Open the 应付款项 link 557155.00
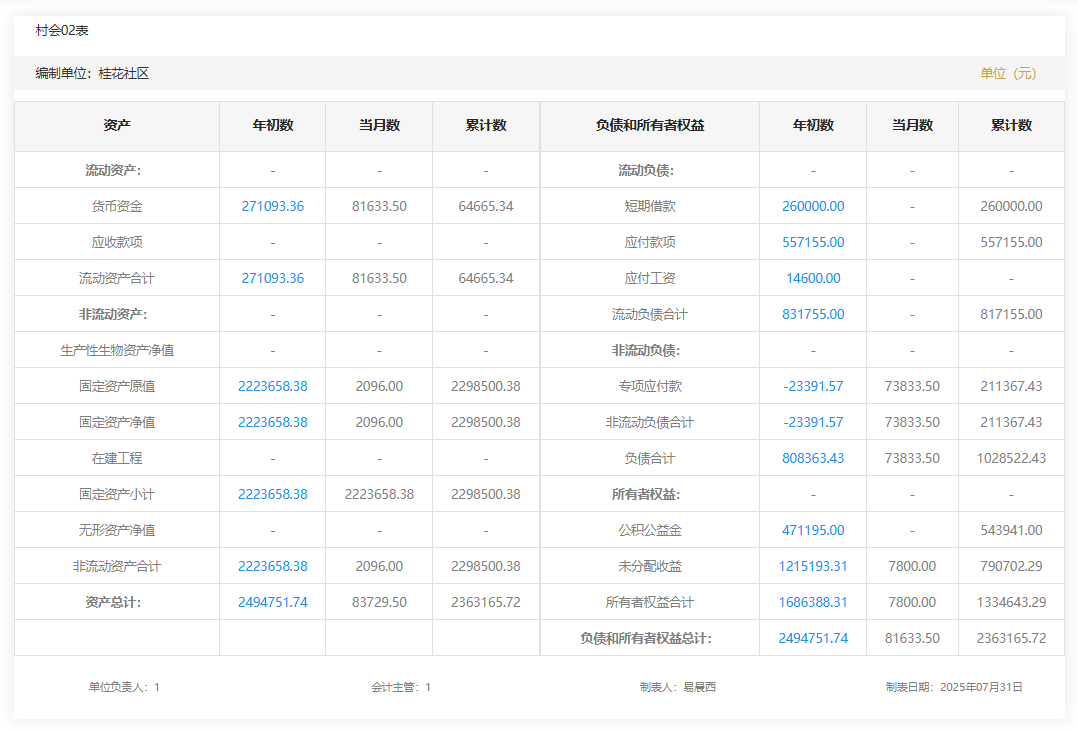Screen dimensions: 1078x731 pyautogui.click(x=812, y=242)
